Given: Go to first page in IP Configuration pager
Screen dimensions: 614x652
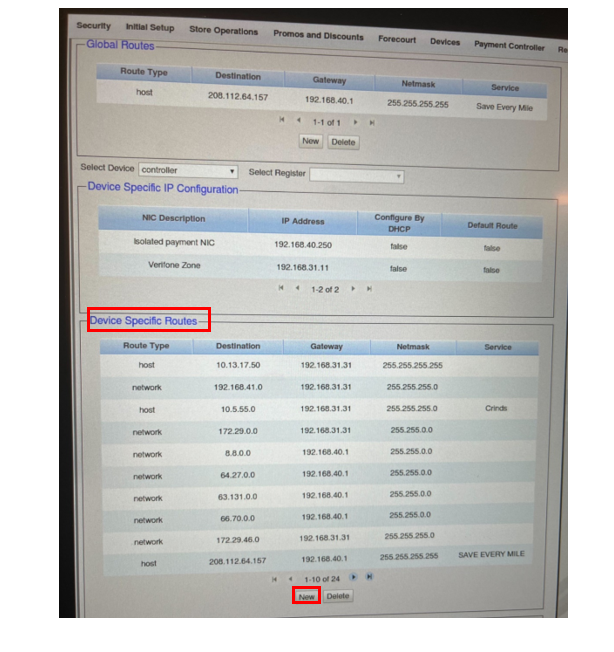Looking at the screenshot, I should 281,288.
